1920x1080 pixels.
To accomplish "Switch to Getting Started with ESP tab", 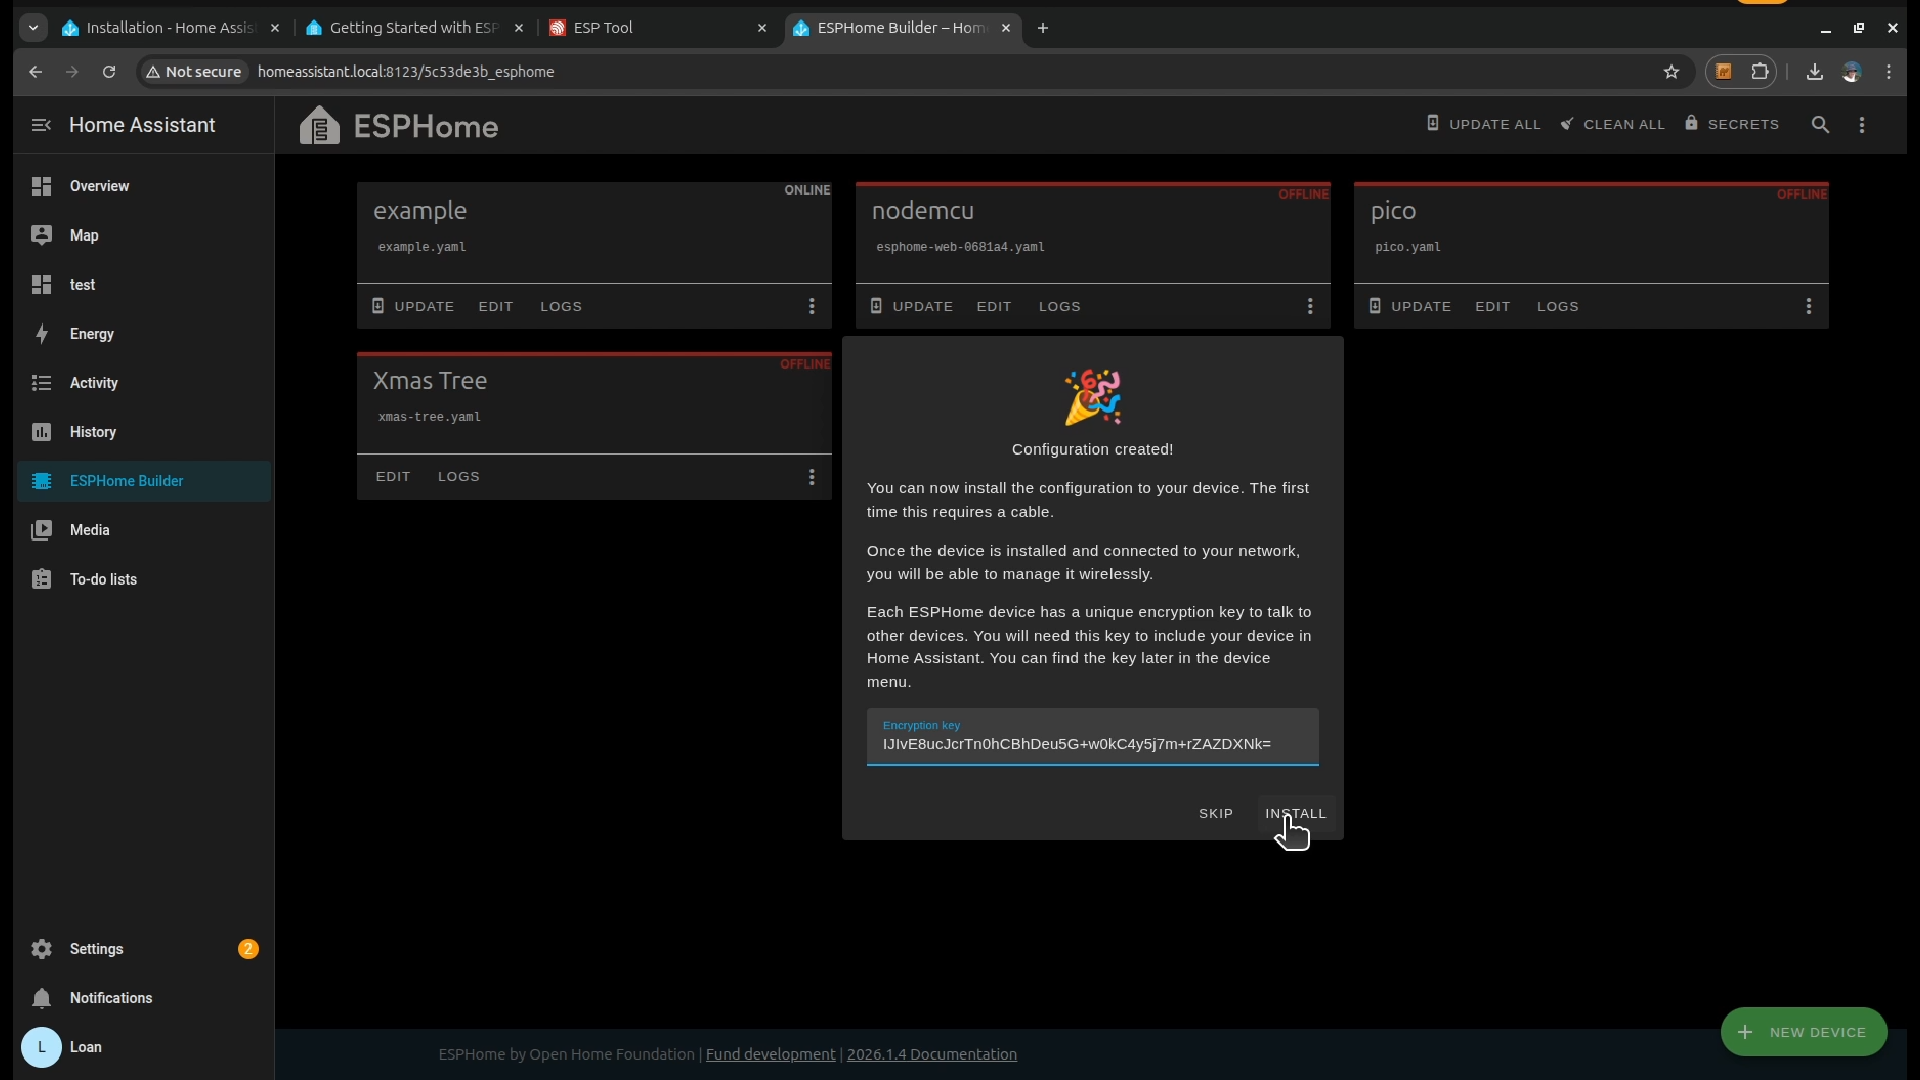I will click(x=415, y=28).
